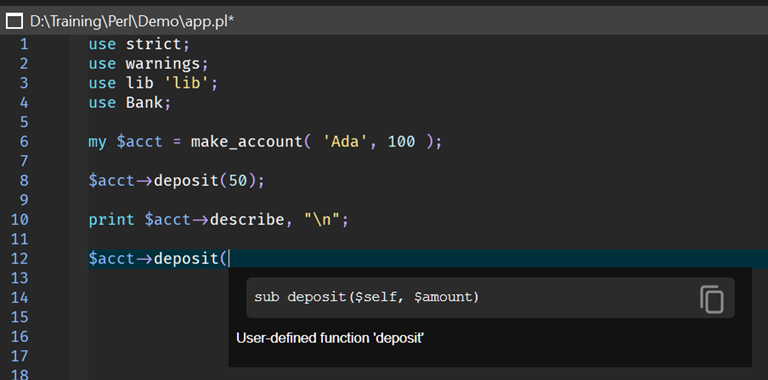The width and height of the screenshot is (768, 380).
Task: Click line number 3 in the gutter
Action: (x=24, y=83)
